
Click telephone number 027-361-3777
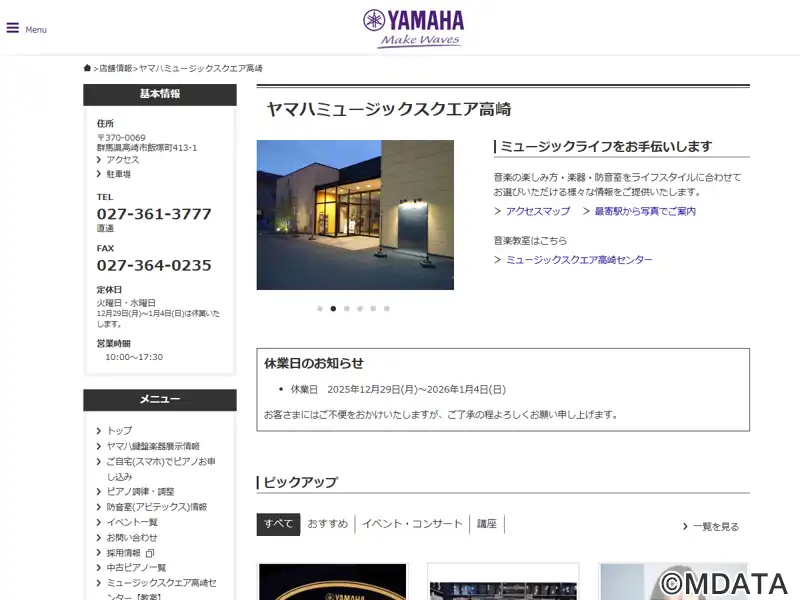pyautogui.click(x=154, y=214)
